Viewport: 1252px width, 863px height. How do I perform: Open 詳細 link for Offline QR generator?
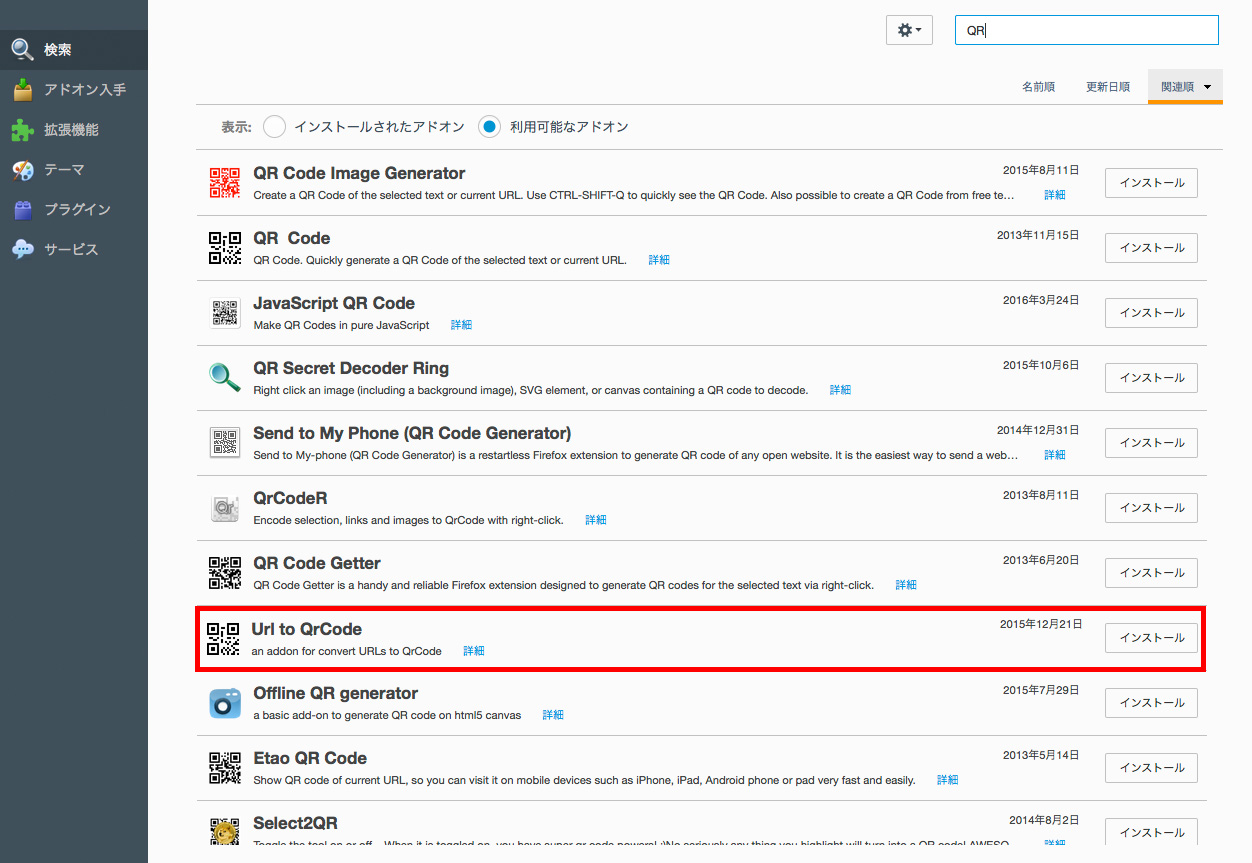553,715
